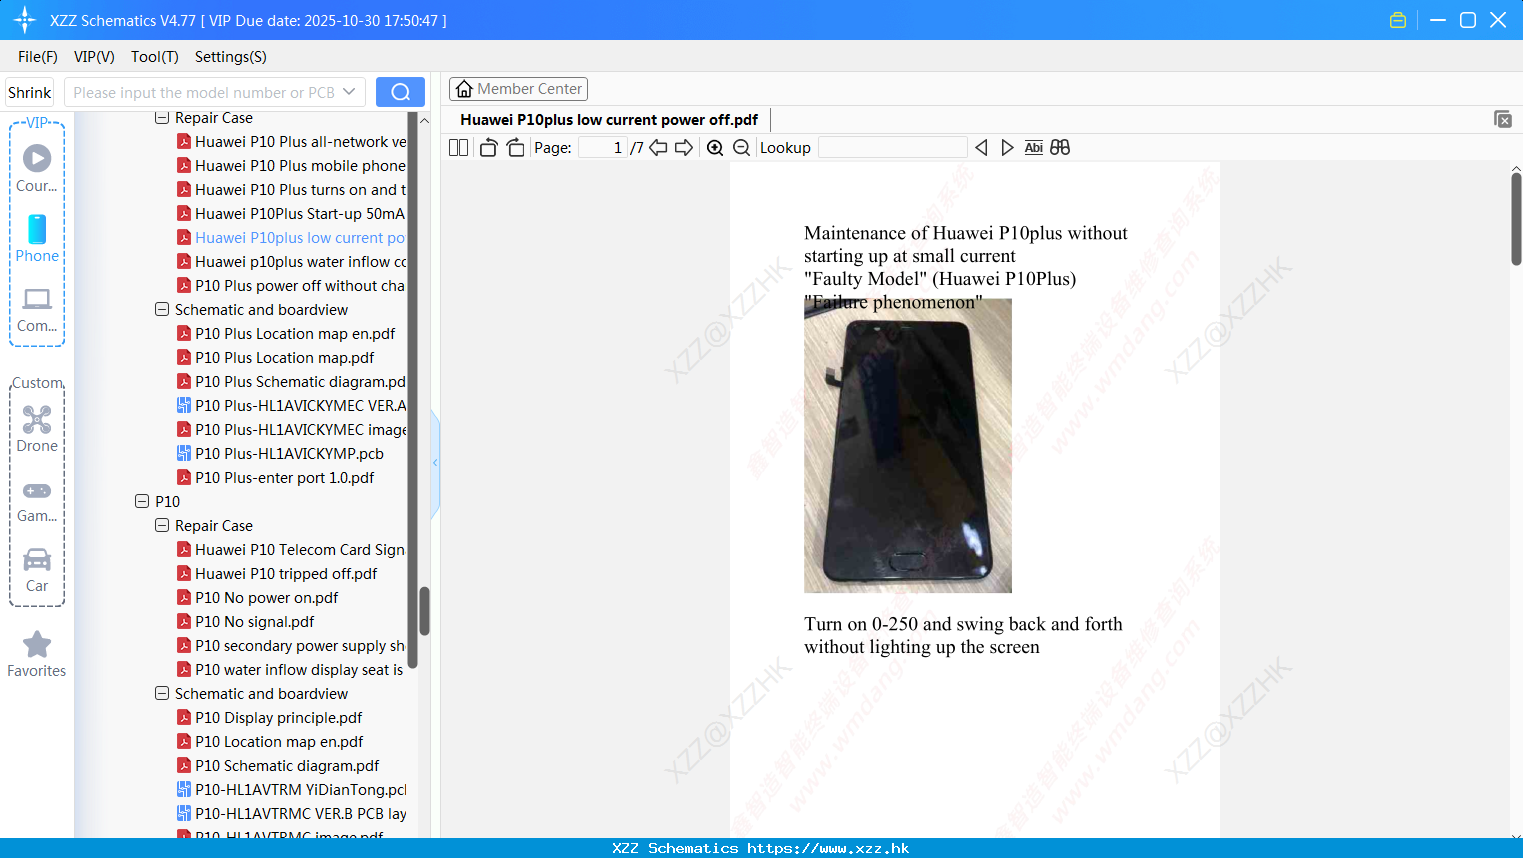Open the File(F) menu
Image resolution: width=1523 pixels, height=858 pixels.
tap(38, 57)
